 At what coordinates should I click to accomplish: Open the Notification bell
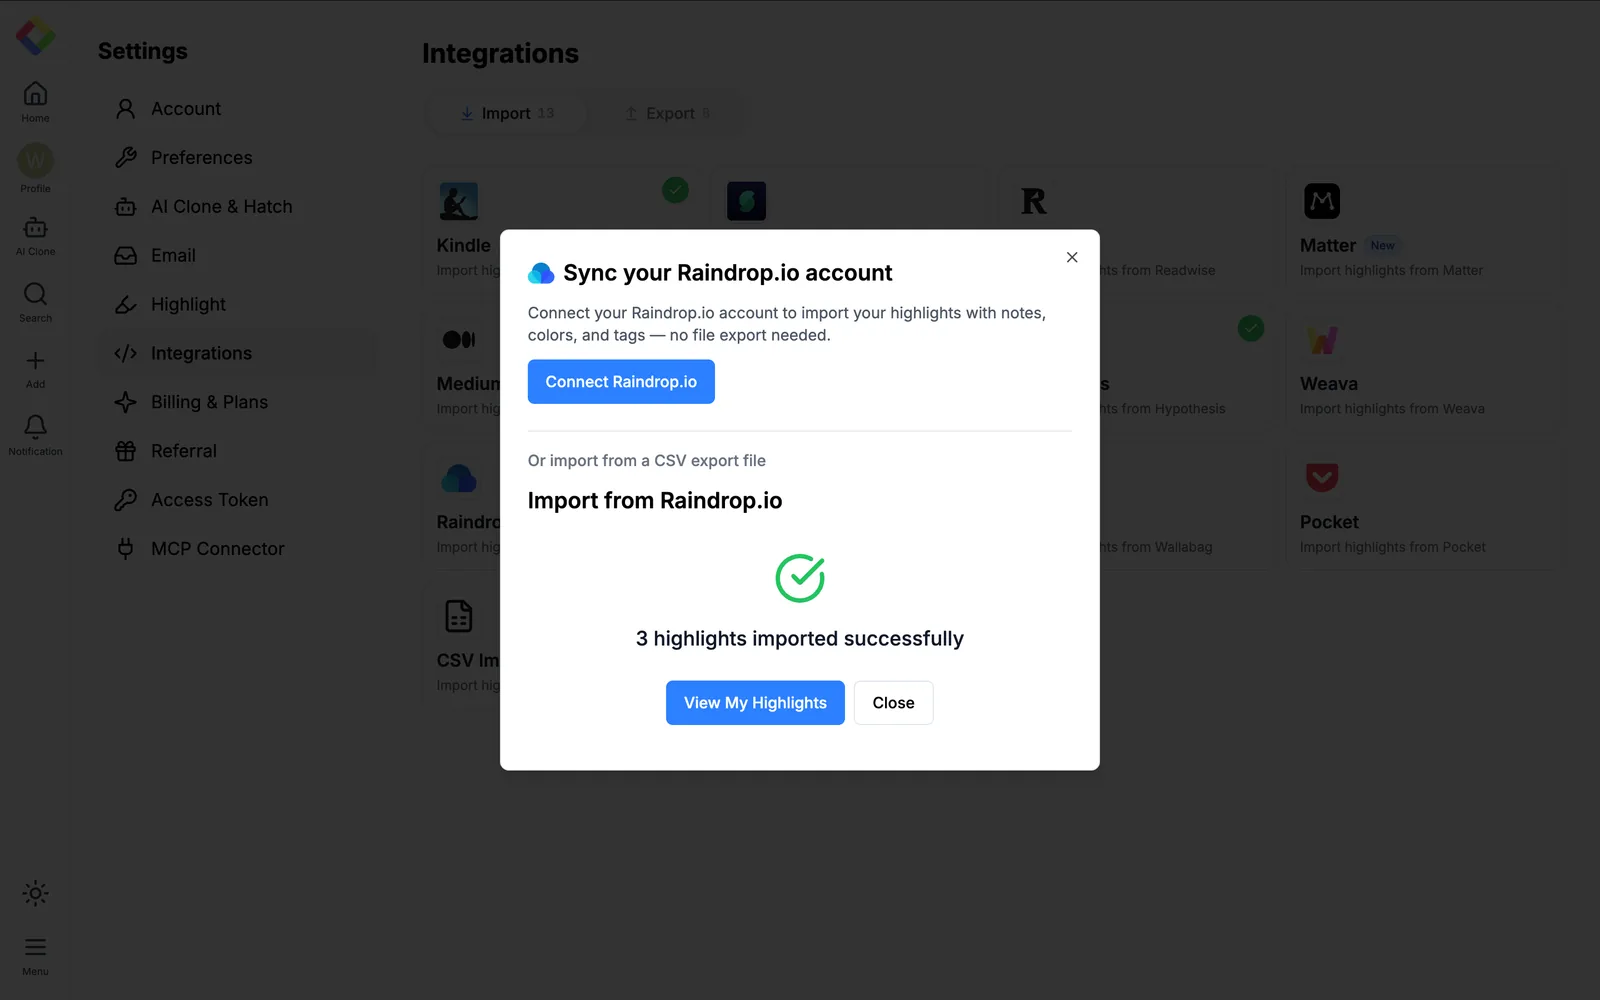35,427
